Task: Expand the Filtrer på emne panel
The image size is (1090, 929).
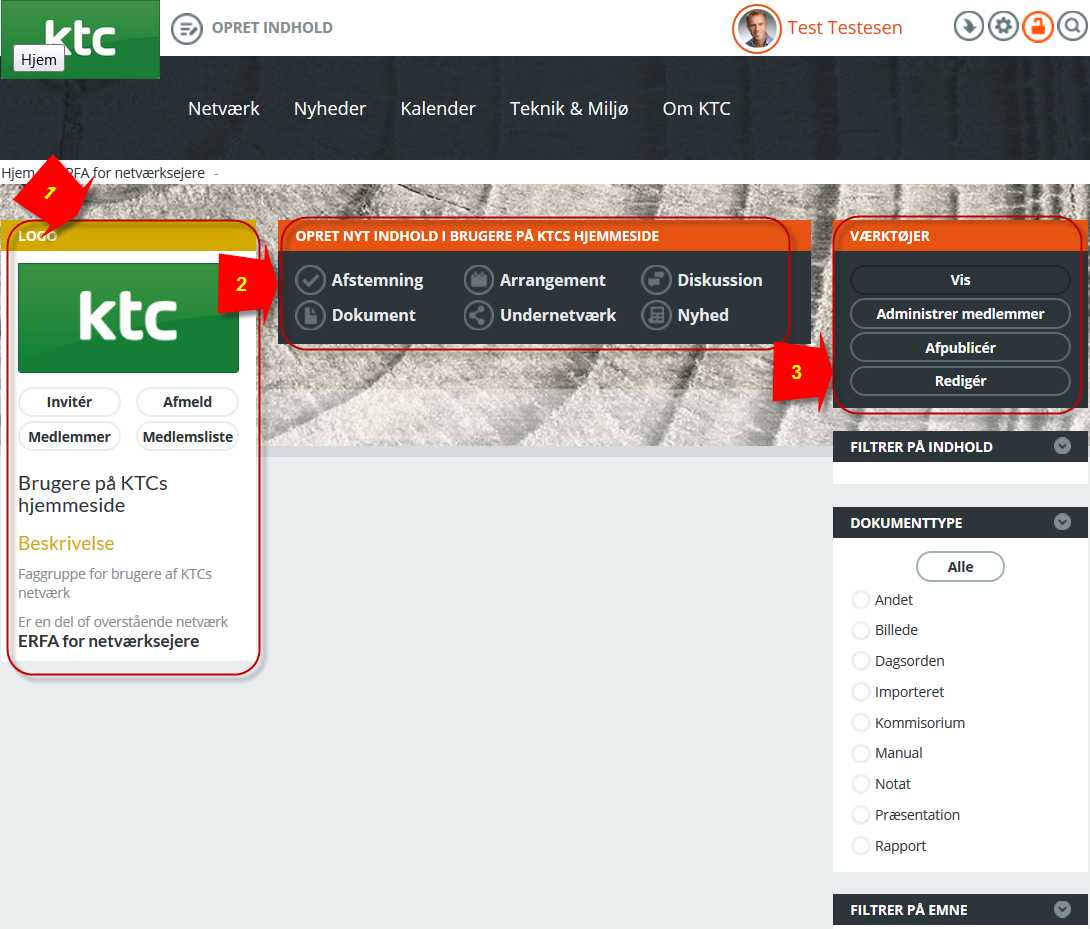Action: click(1062, 909)
